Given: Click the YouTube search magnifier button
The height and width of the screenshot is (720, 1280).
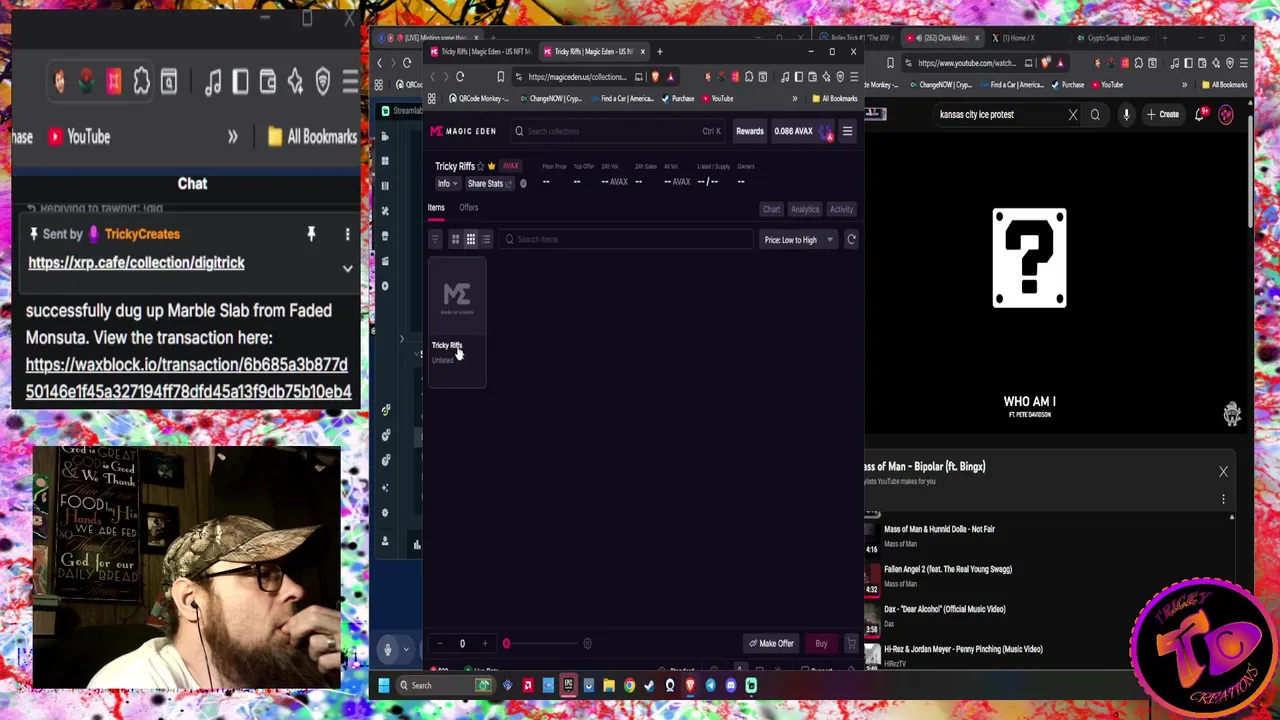Looking at the screenshot, I should (x=1095, y=115).
